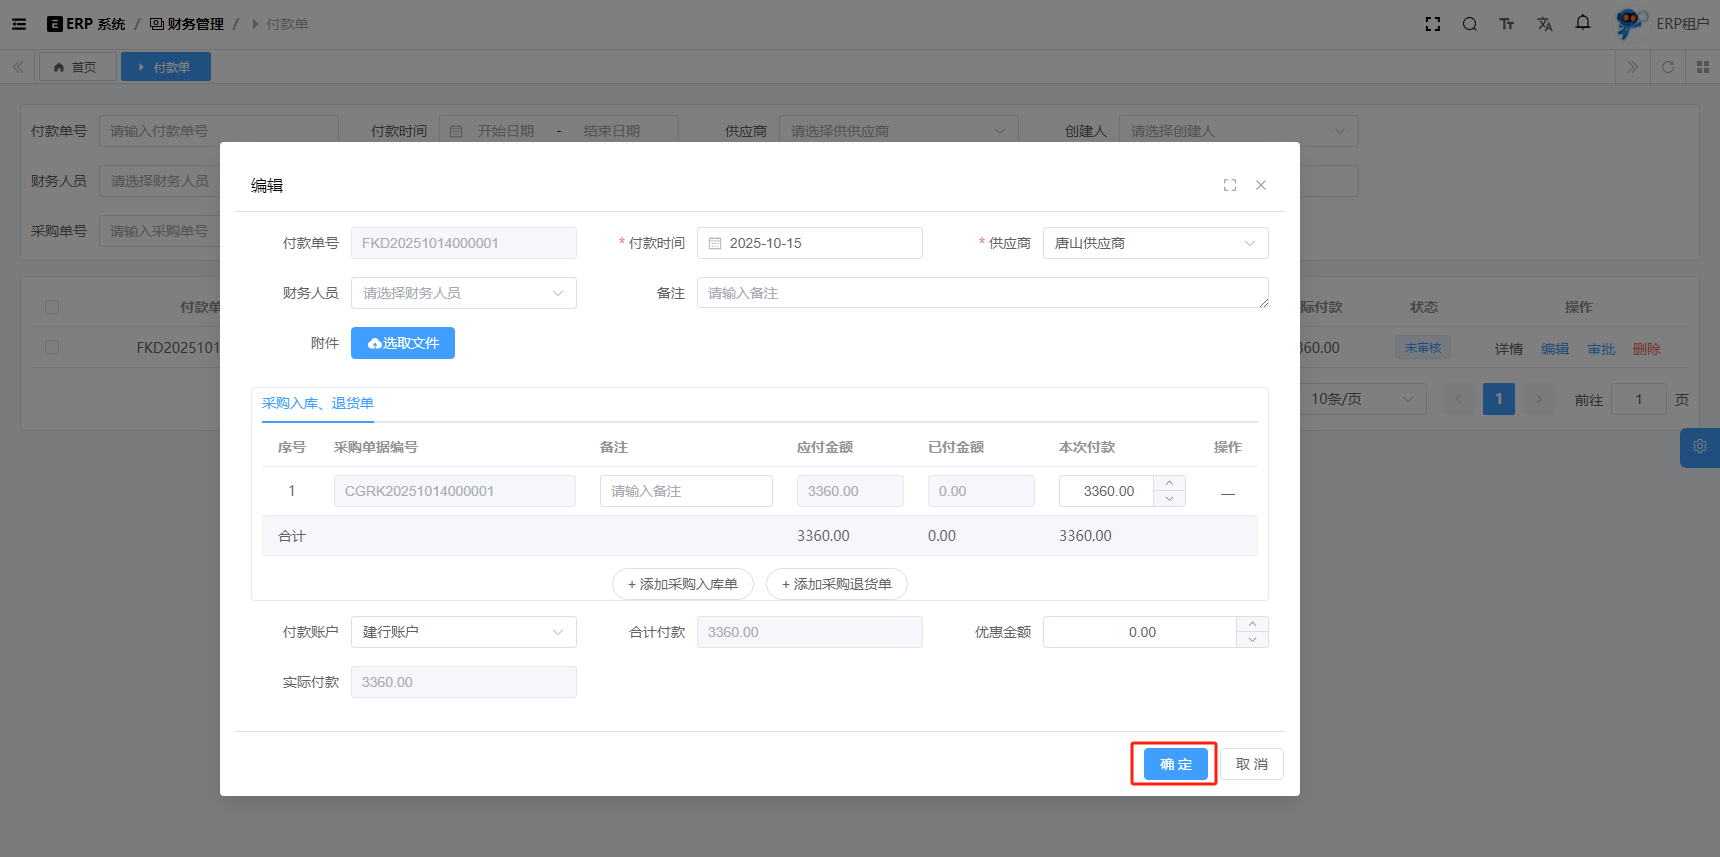
Task: Click the 备注 textarea in the form
Action: (x=982, y=293)
